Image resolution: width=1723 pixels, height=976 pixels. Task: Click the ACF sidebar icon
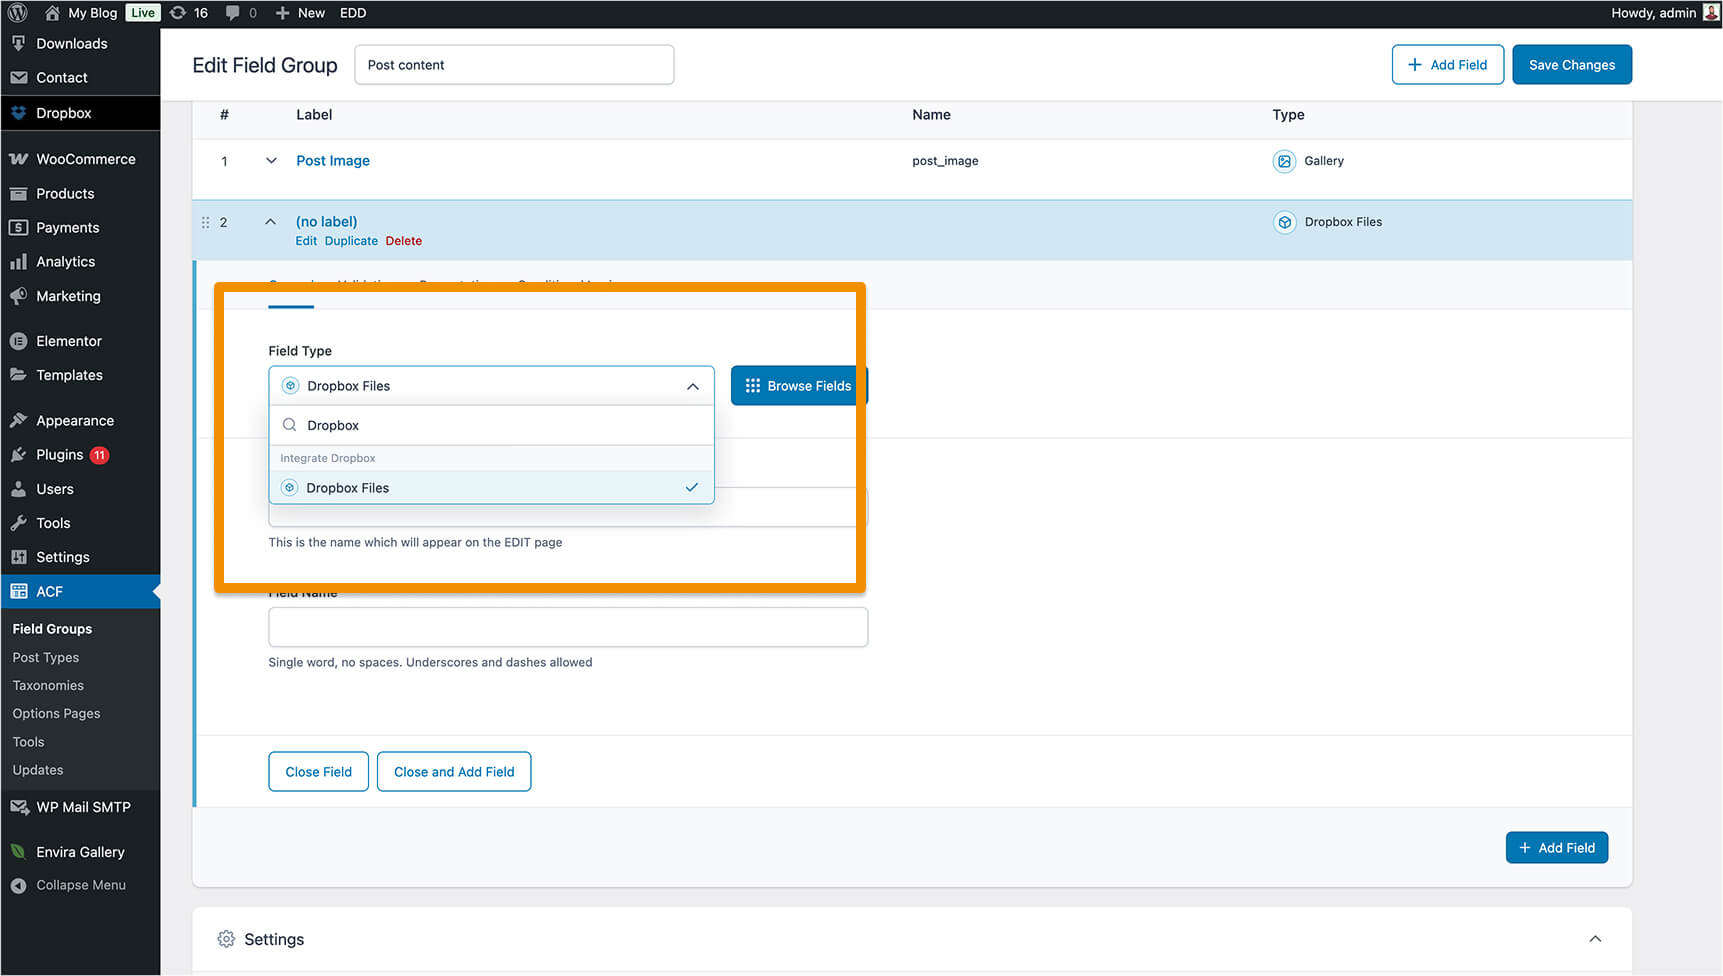(18, 591)
